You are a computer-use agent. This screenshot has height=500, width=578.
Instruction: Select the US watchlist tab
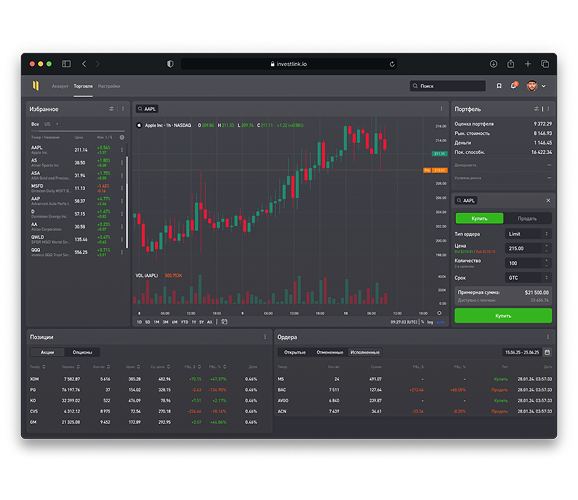47,124
